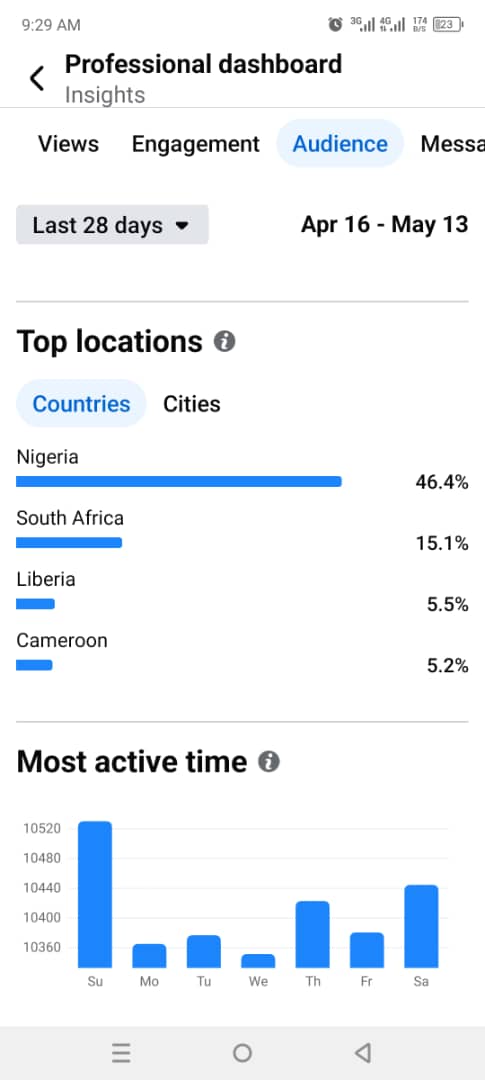Select the Audience tab
Viewport: 485px width, 1080px height.
point(340,143)
